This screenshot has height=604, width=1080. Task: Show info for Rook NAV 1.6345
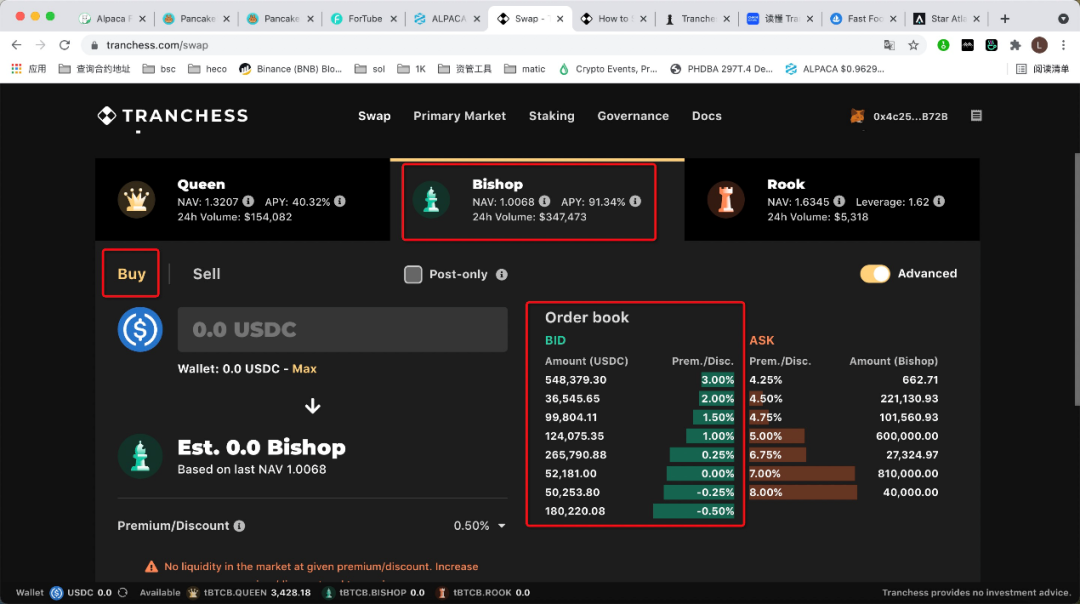coord(839,201)
